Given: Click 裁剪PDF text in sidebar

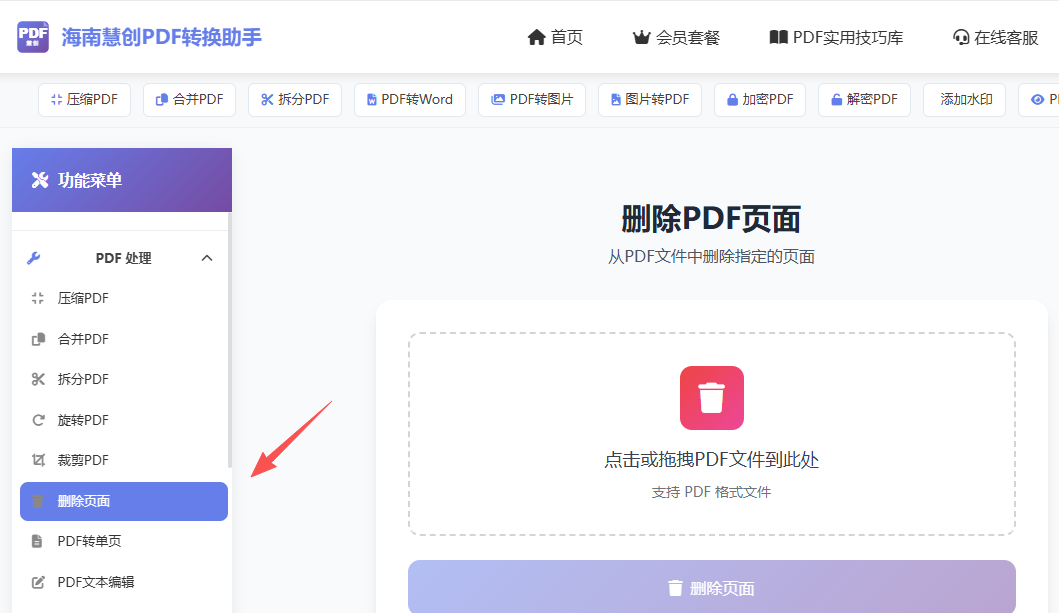Looking at the screenshot, I should point(83,460).
